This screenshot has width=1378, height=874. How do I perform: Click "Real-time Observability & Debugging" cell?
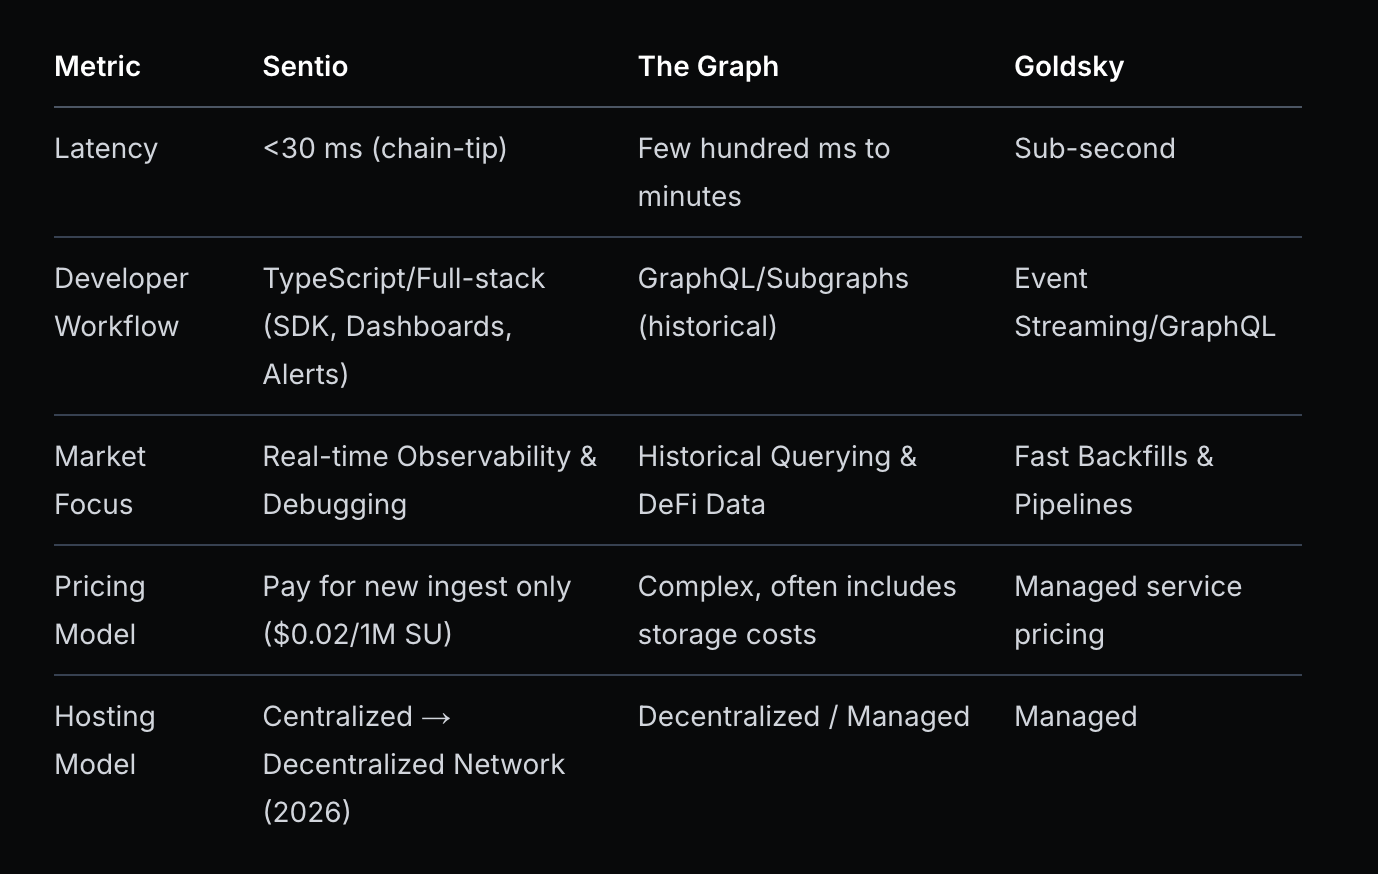pyautogui.click(x=429, y=479)
